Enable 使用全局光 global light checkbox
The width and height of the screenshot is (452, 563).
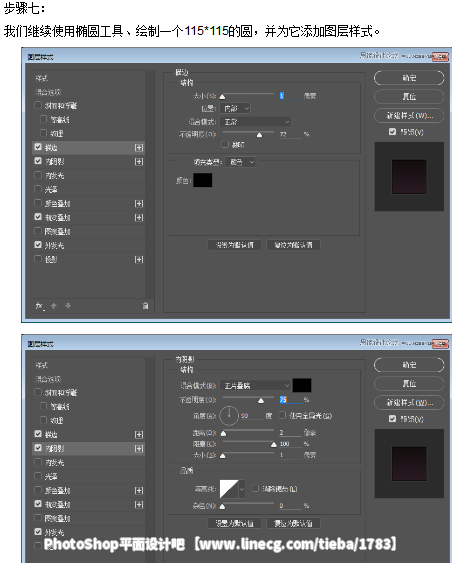pyautogui.click(x=283, y=415)
